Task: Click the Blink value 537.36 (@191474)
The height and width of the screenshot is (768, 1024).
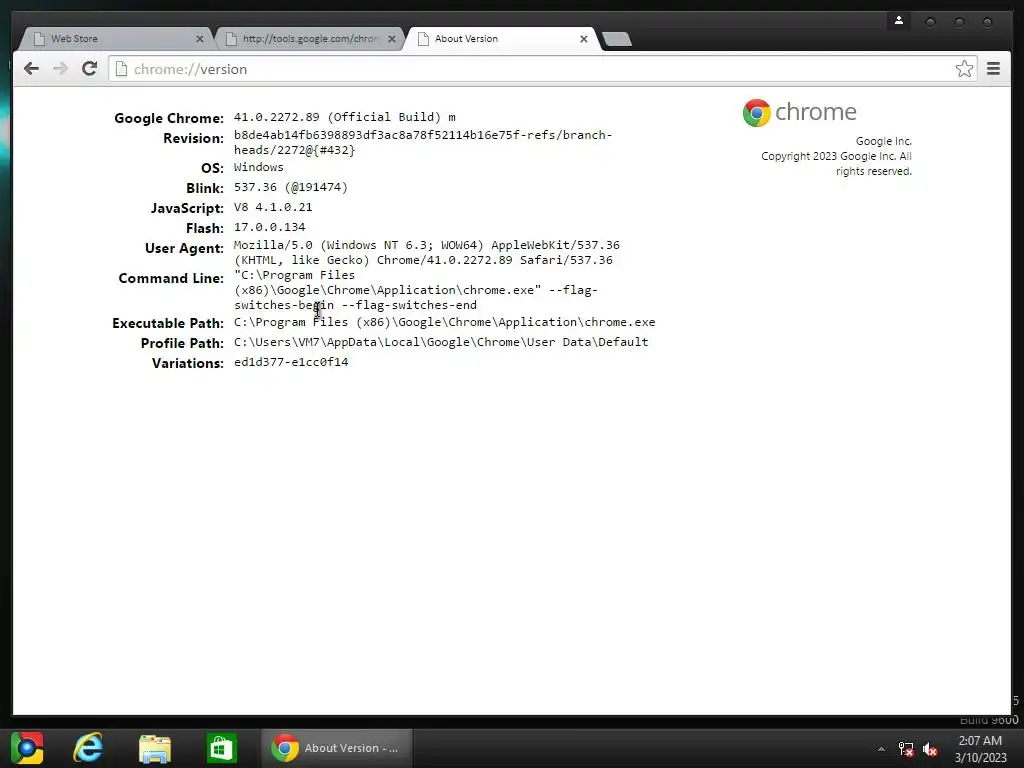Action: [291, 187]
